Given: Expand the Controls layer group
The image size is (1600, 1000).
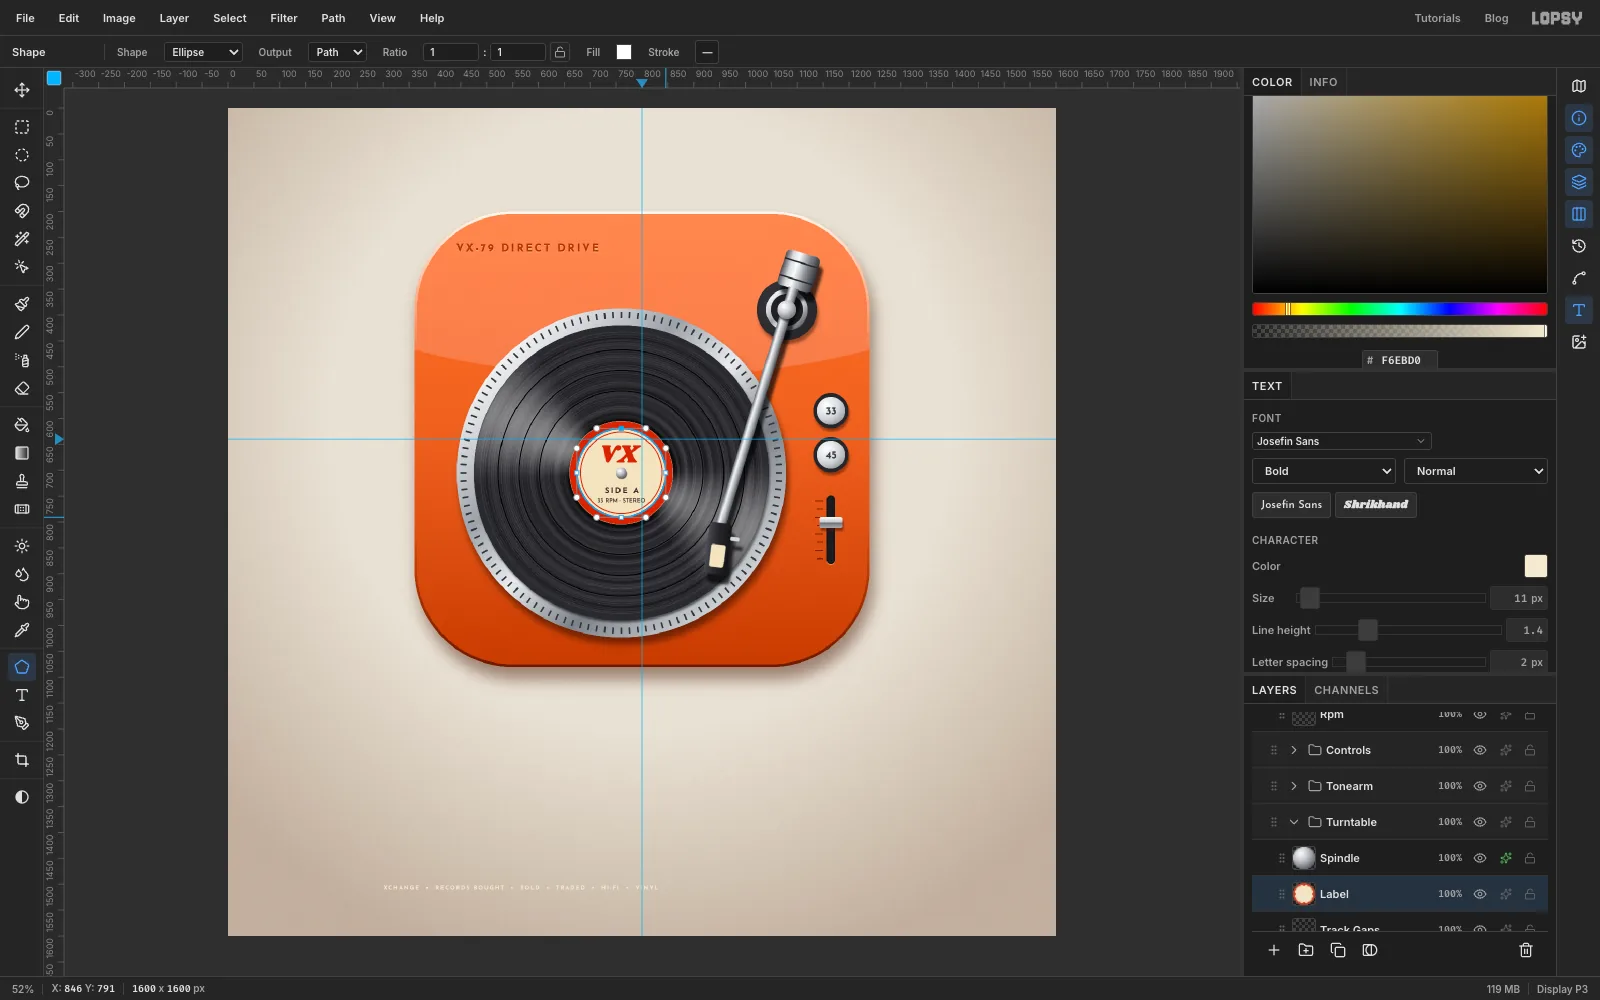Looking at the screenshot, I should [1294, 750].
